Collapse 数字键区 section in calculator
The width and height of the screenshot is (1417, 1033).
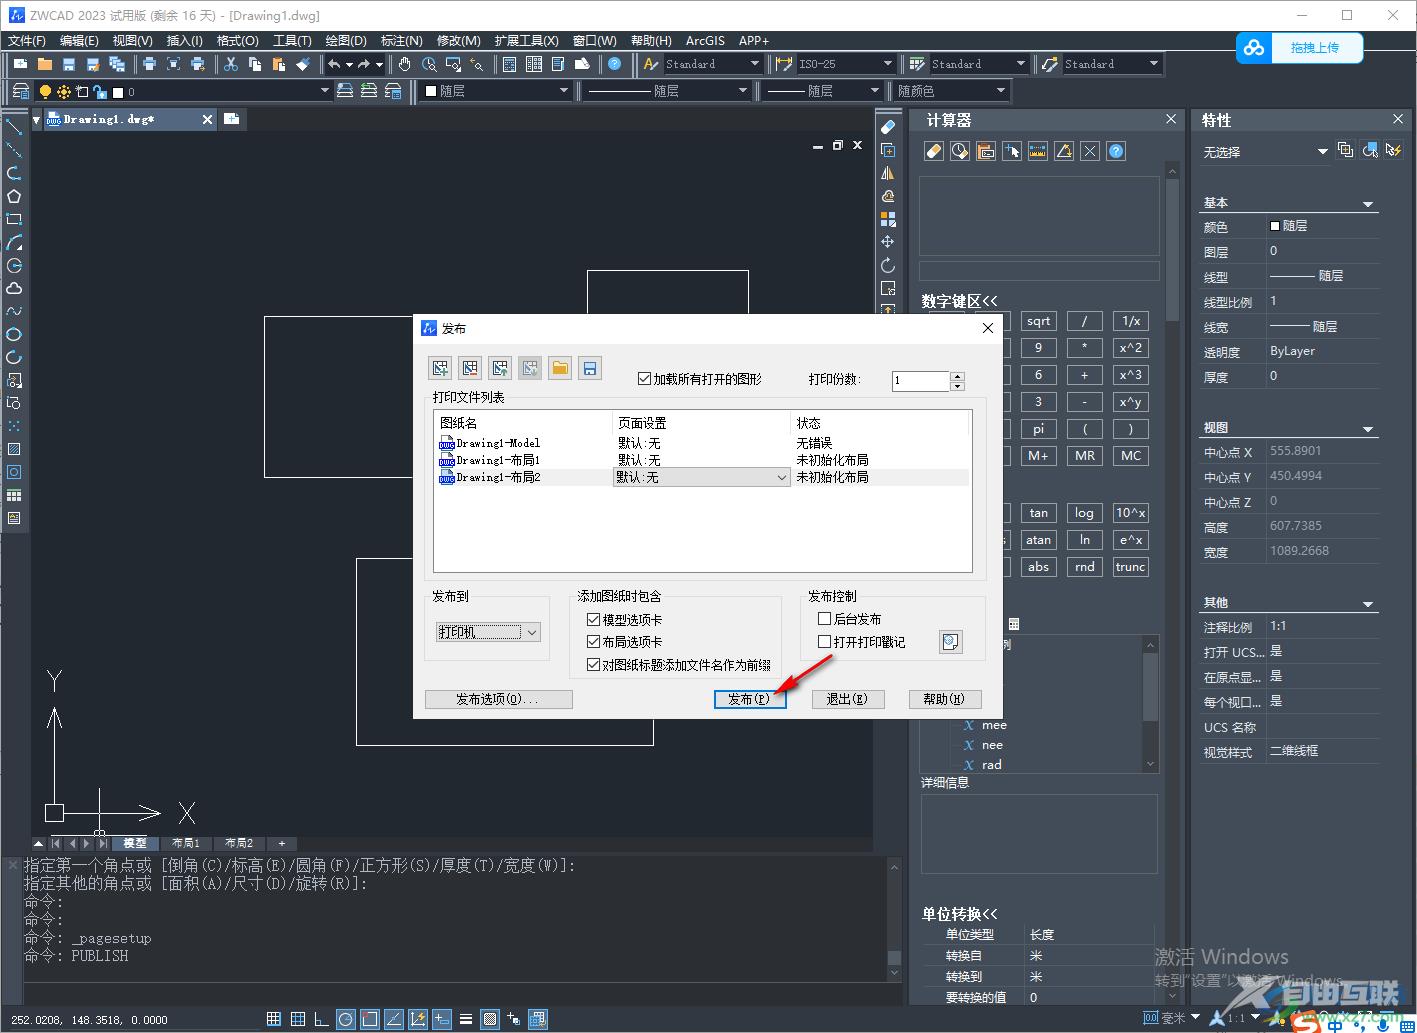tap(959, 301)
